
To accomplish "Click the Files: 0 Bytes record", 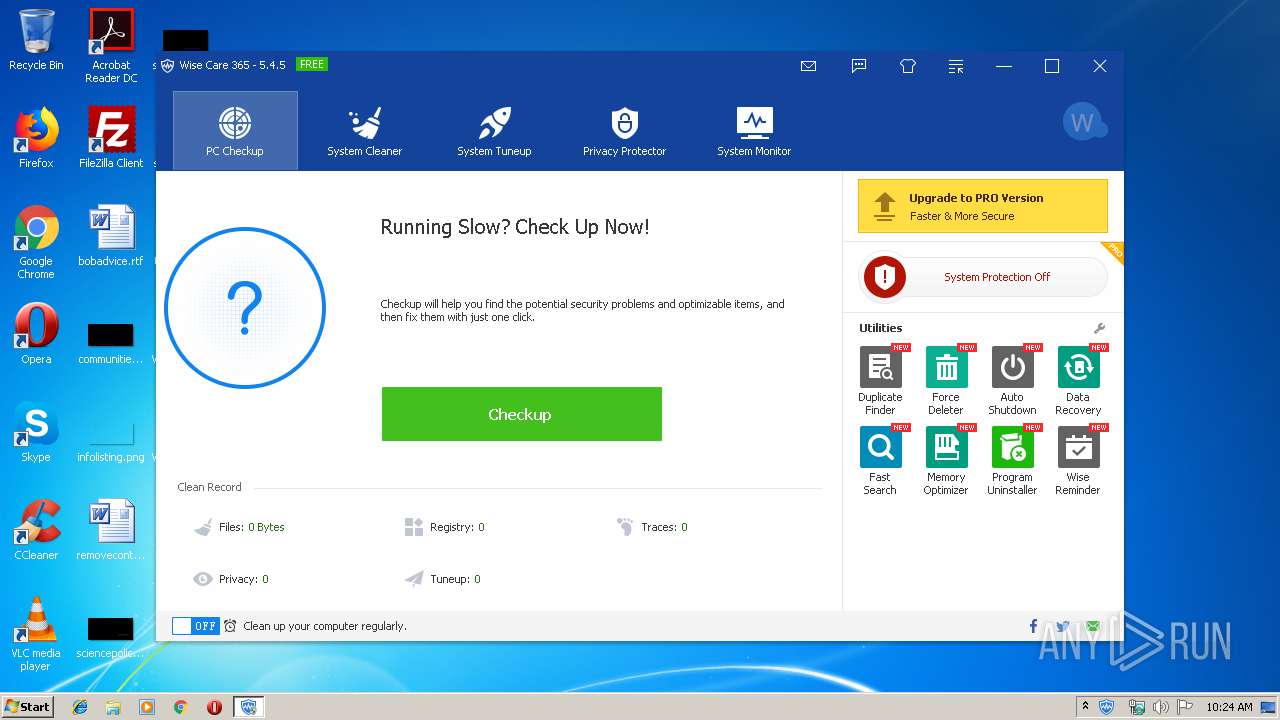I will point(240,527).
